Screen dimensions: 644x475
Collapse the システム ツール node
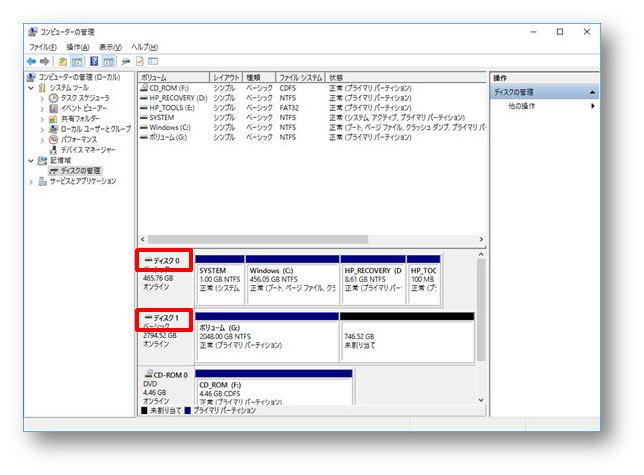pos(31,88)
